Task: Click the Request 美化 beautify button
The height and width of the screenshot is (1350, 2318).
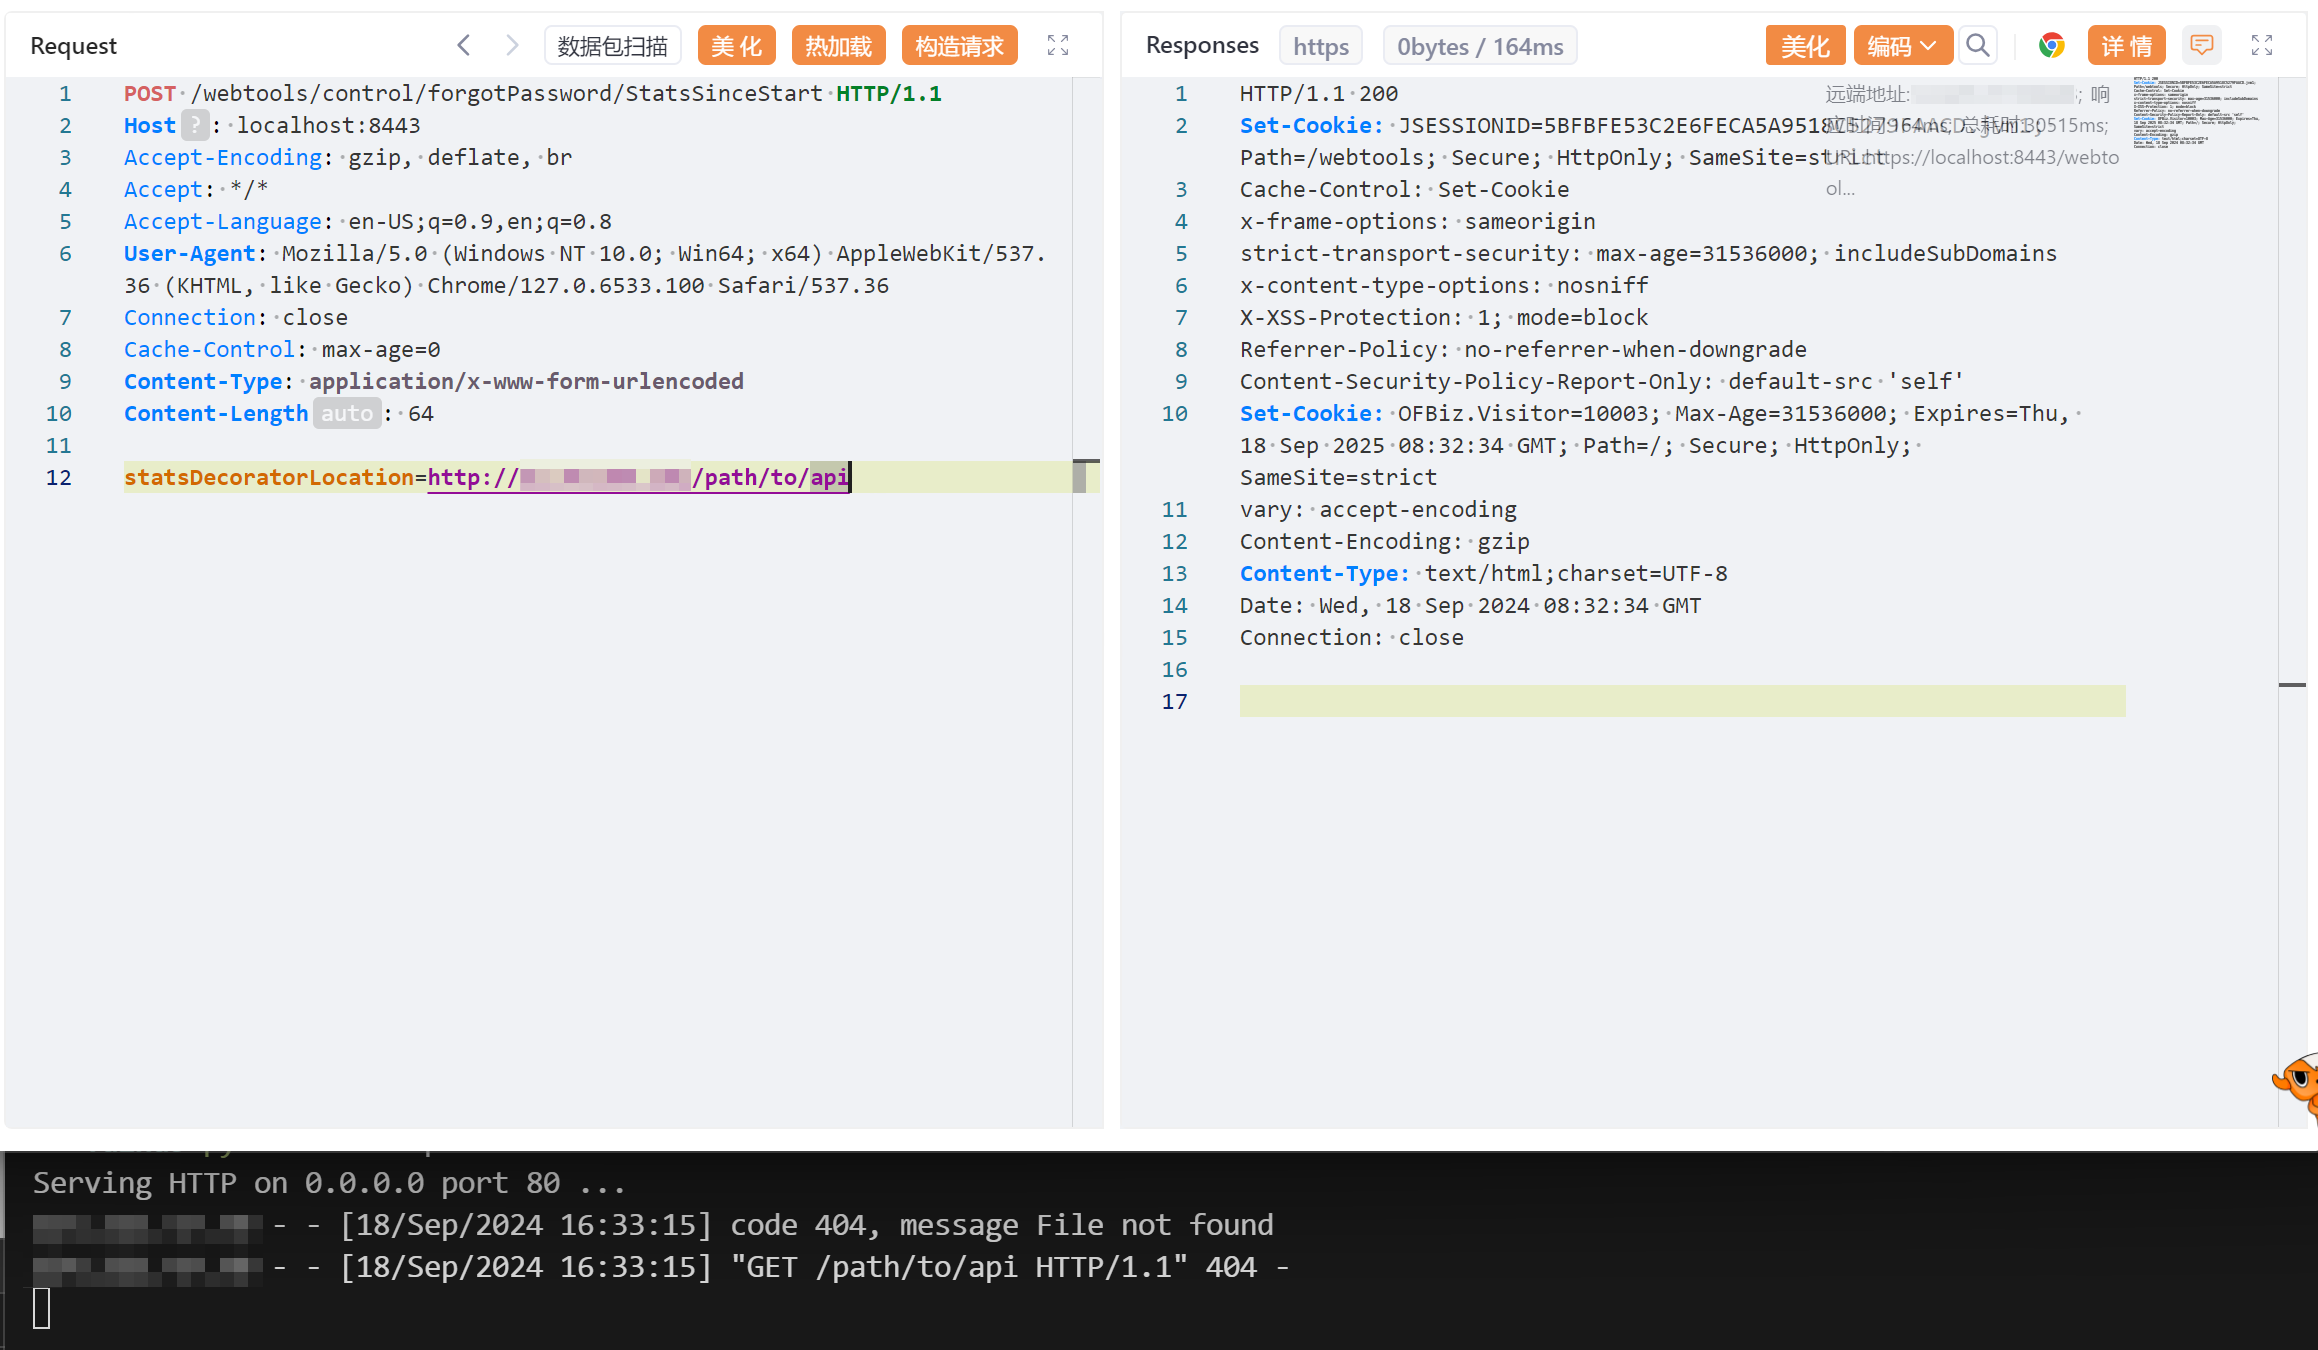Action: pyautogui.click(x=736, y=46)
